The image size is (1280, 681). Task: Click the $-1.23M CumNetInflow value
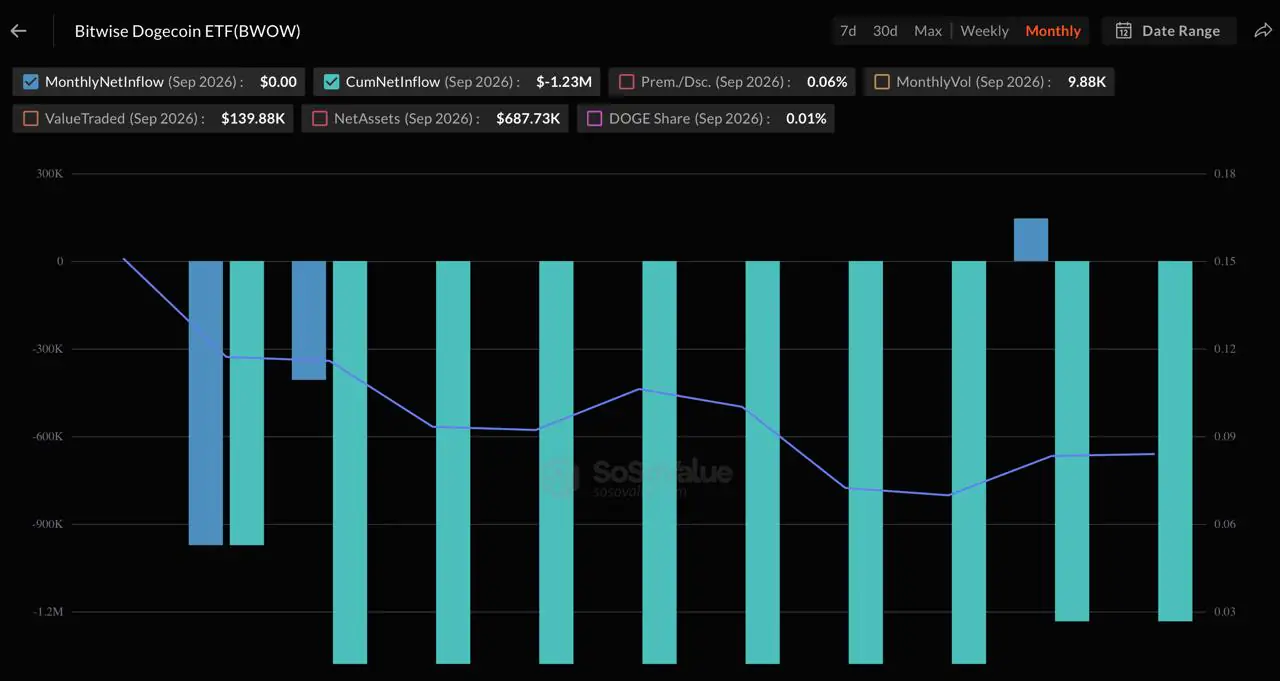(x=564, y=82)
